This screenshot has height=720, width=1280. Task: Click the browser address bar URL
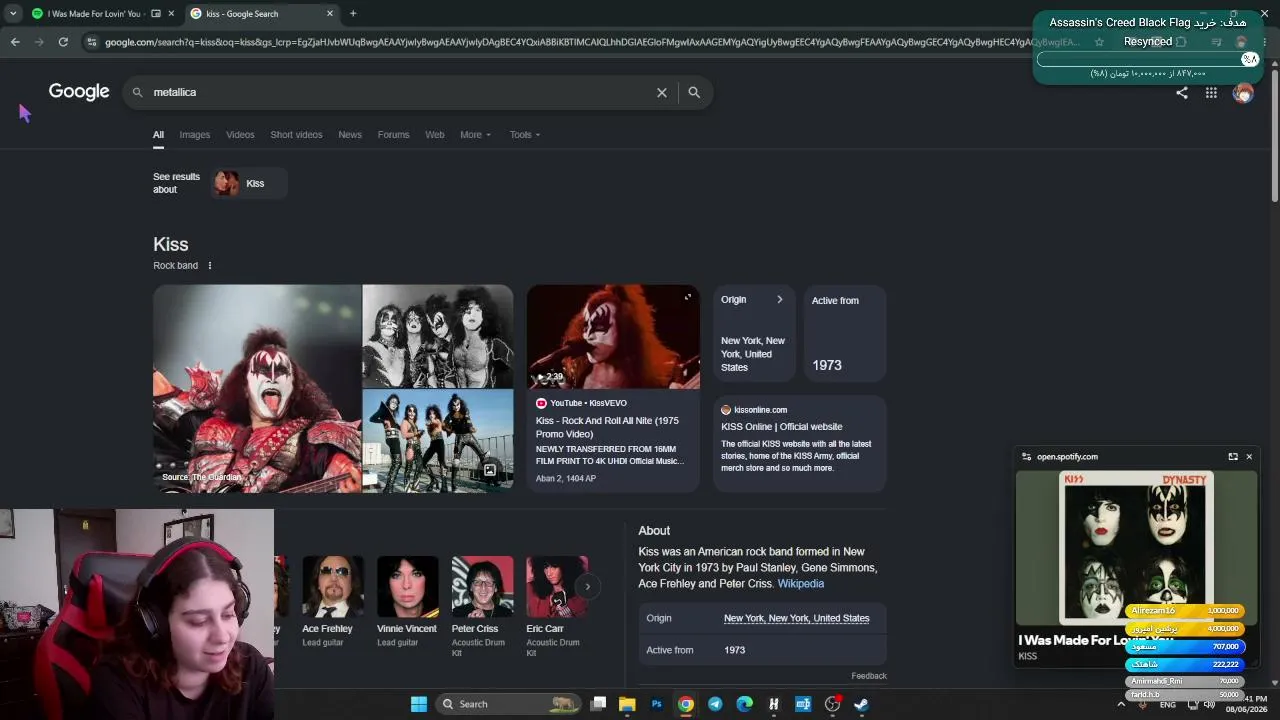[590, 42]
